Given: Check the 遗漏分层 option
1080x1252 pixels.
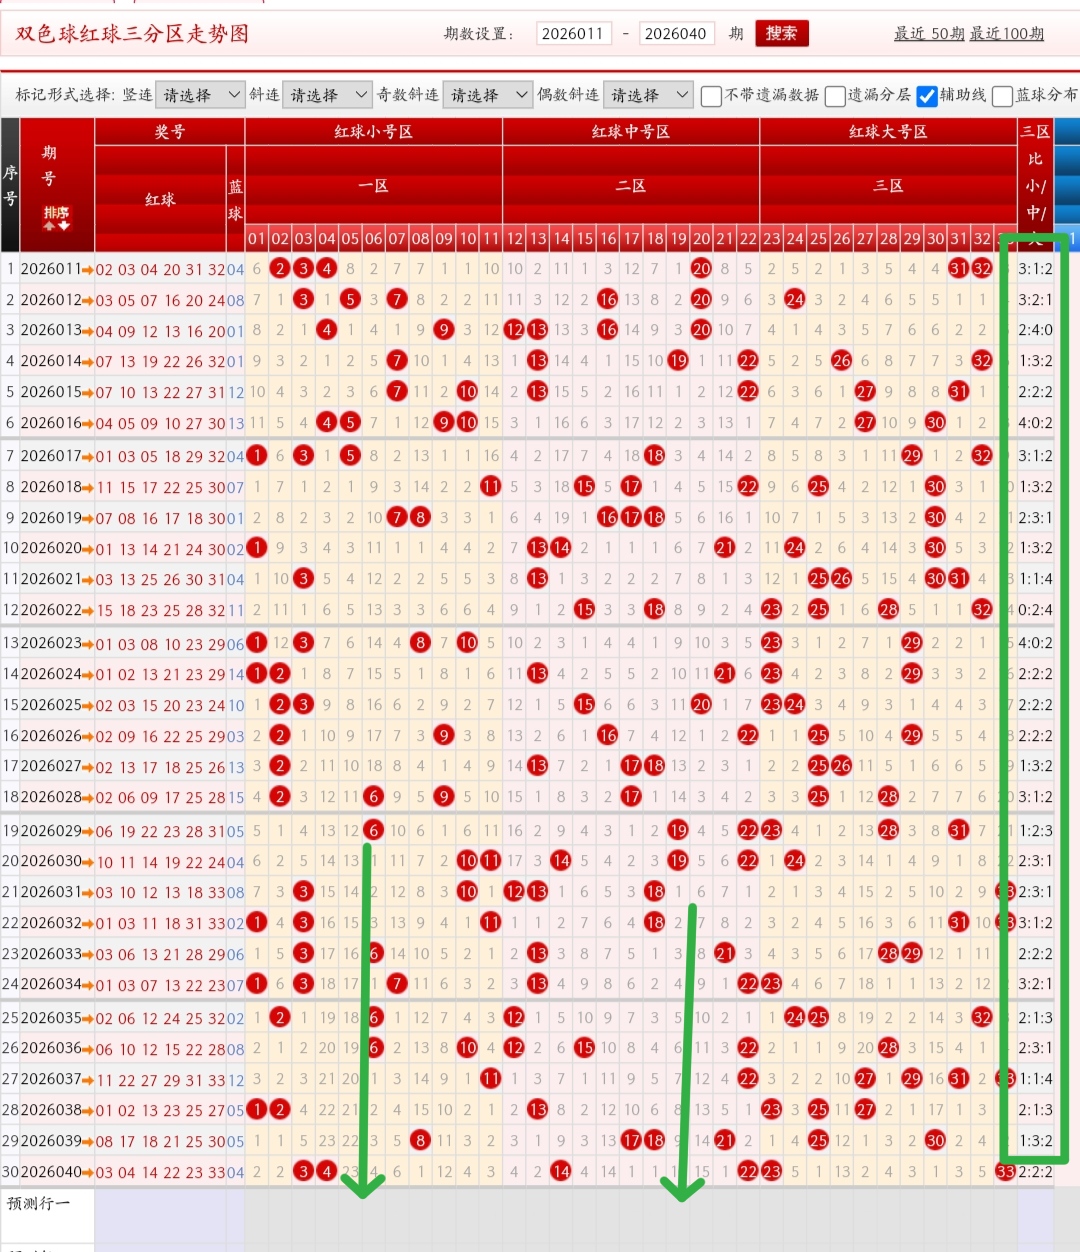Looking at the screenshot, I should (835, 95).
